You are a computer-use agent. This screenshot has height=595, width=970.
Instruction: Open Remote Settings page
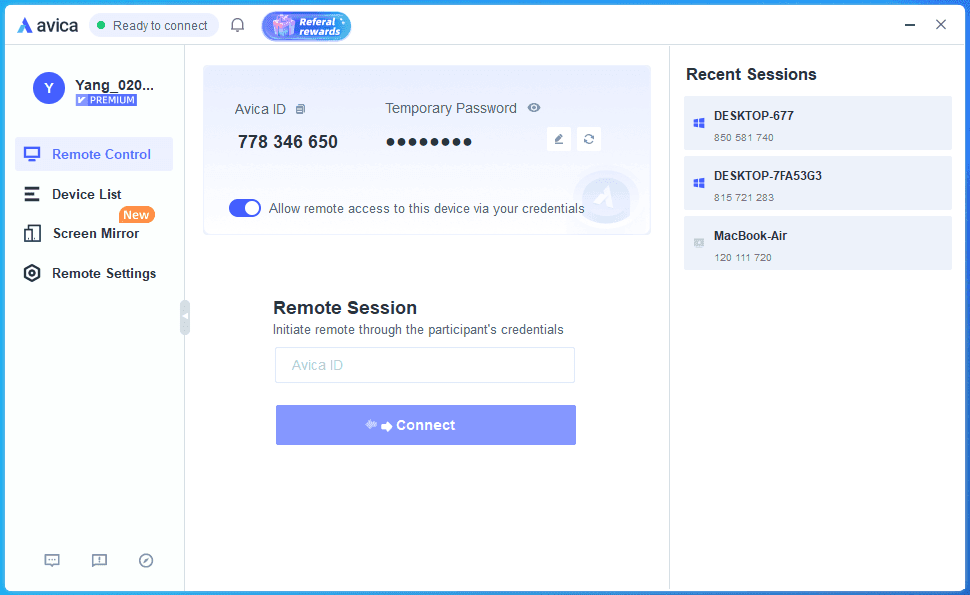click(103, 273)
